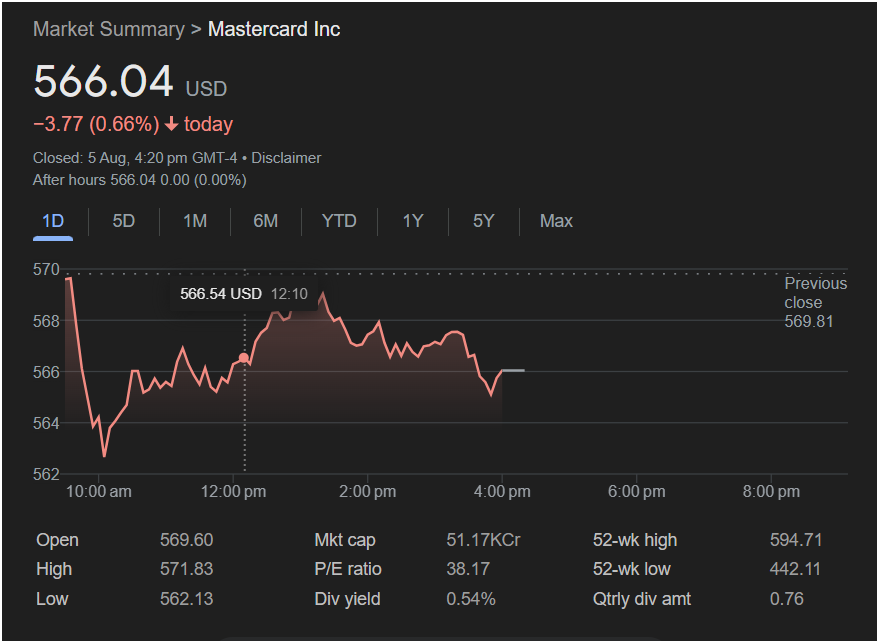Image resolution: width=879 pixels, height=643 pixels.
Task: Click the Div yield value 0.54%
Action: click(471, 599)
